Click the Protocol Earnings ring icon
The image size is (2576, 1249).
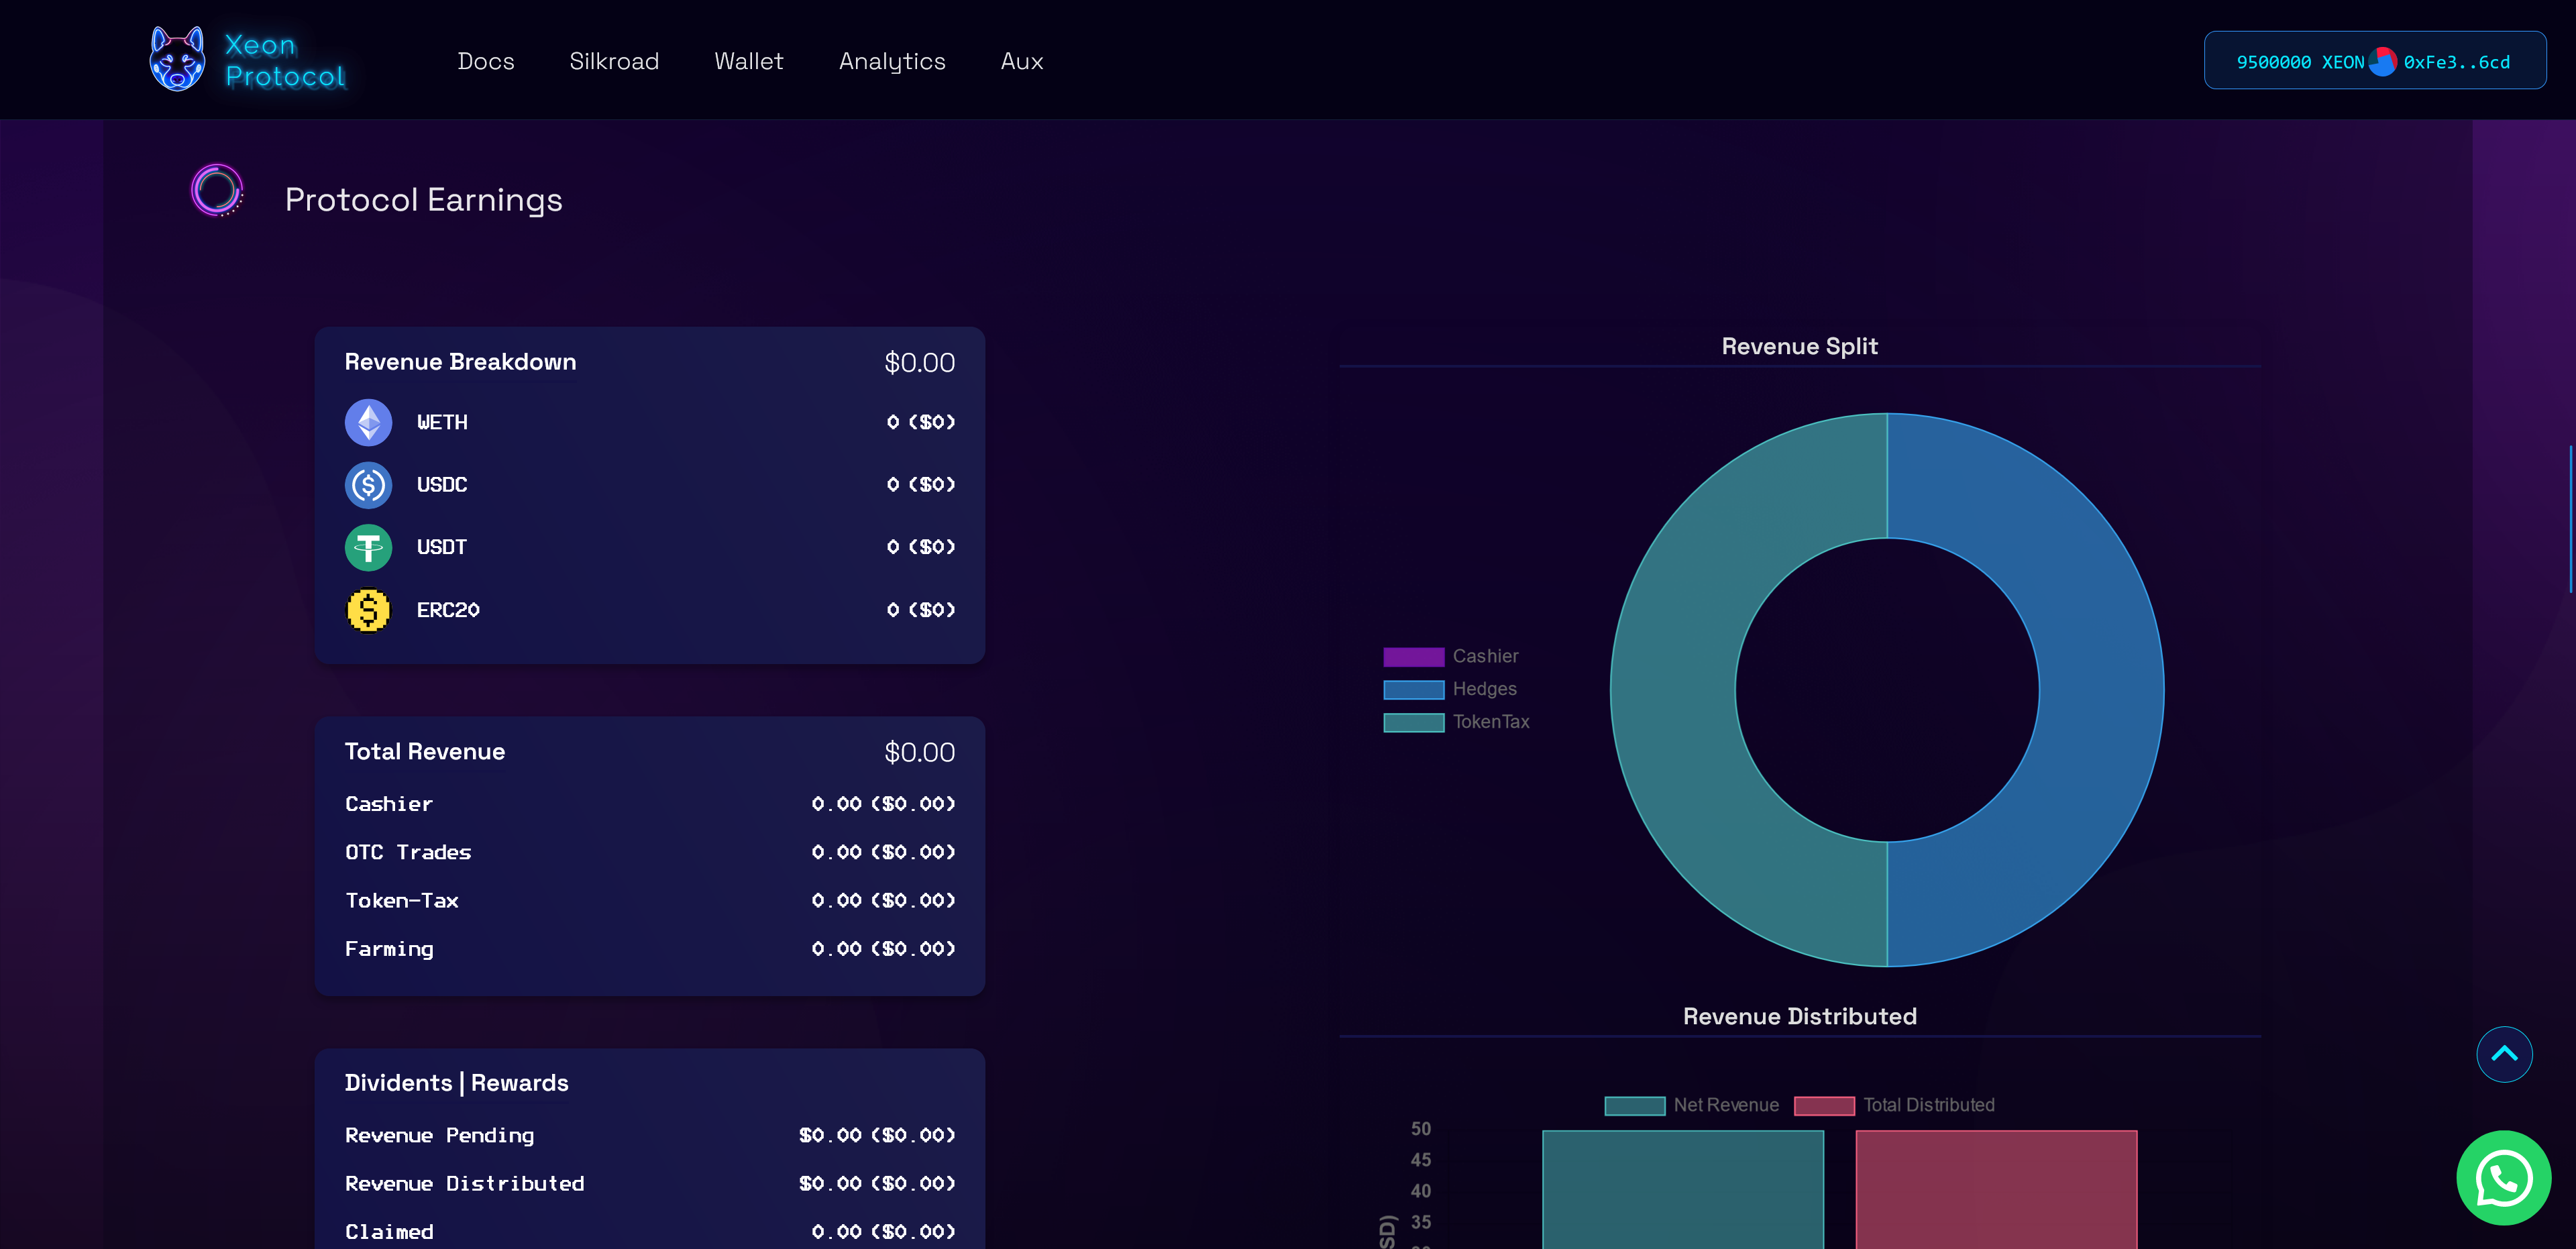[x=217, y=190]
